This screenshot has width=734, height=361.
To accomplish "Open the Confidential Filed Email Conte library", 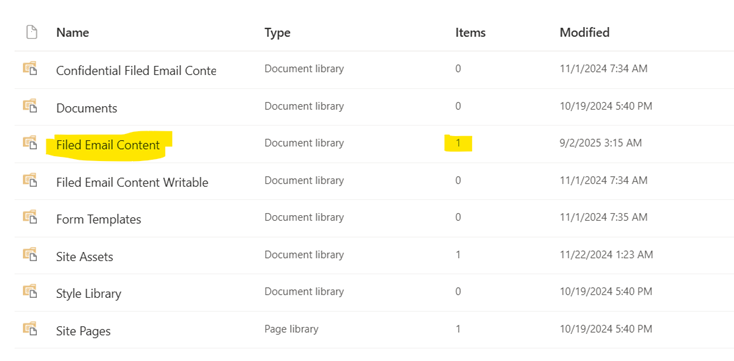I will (136, 71).
